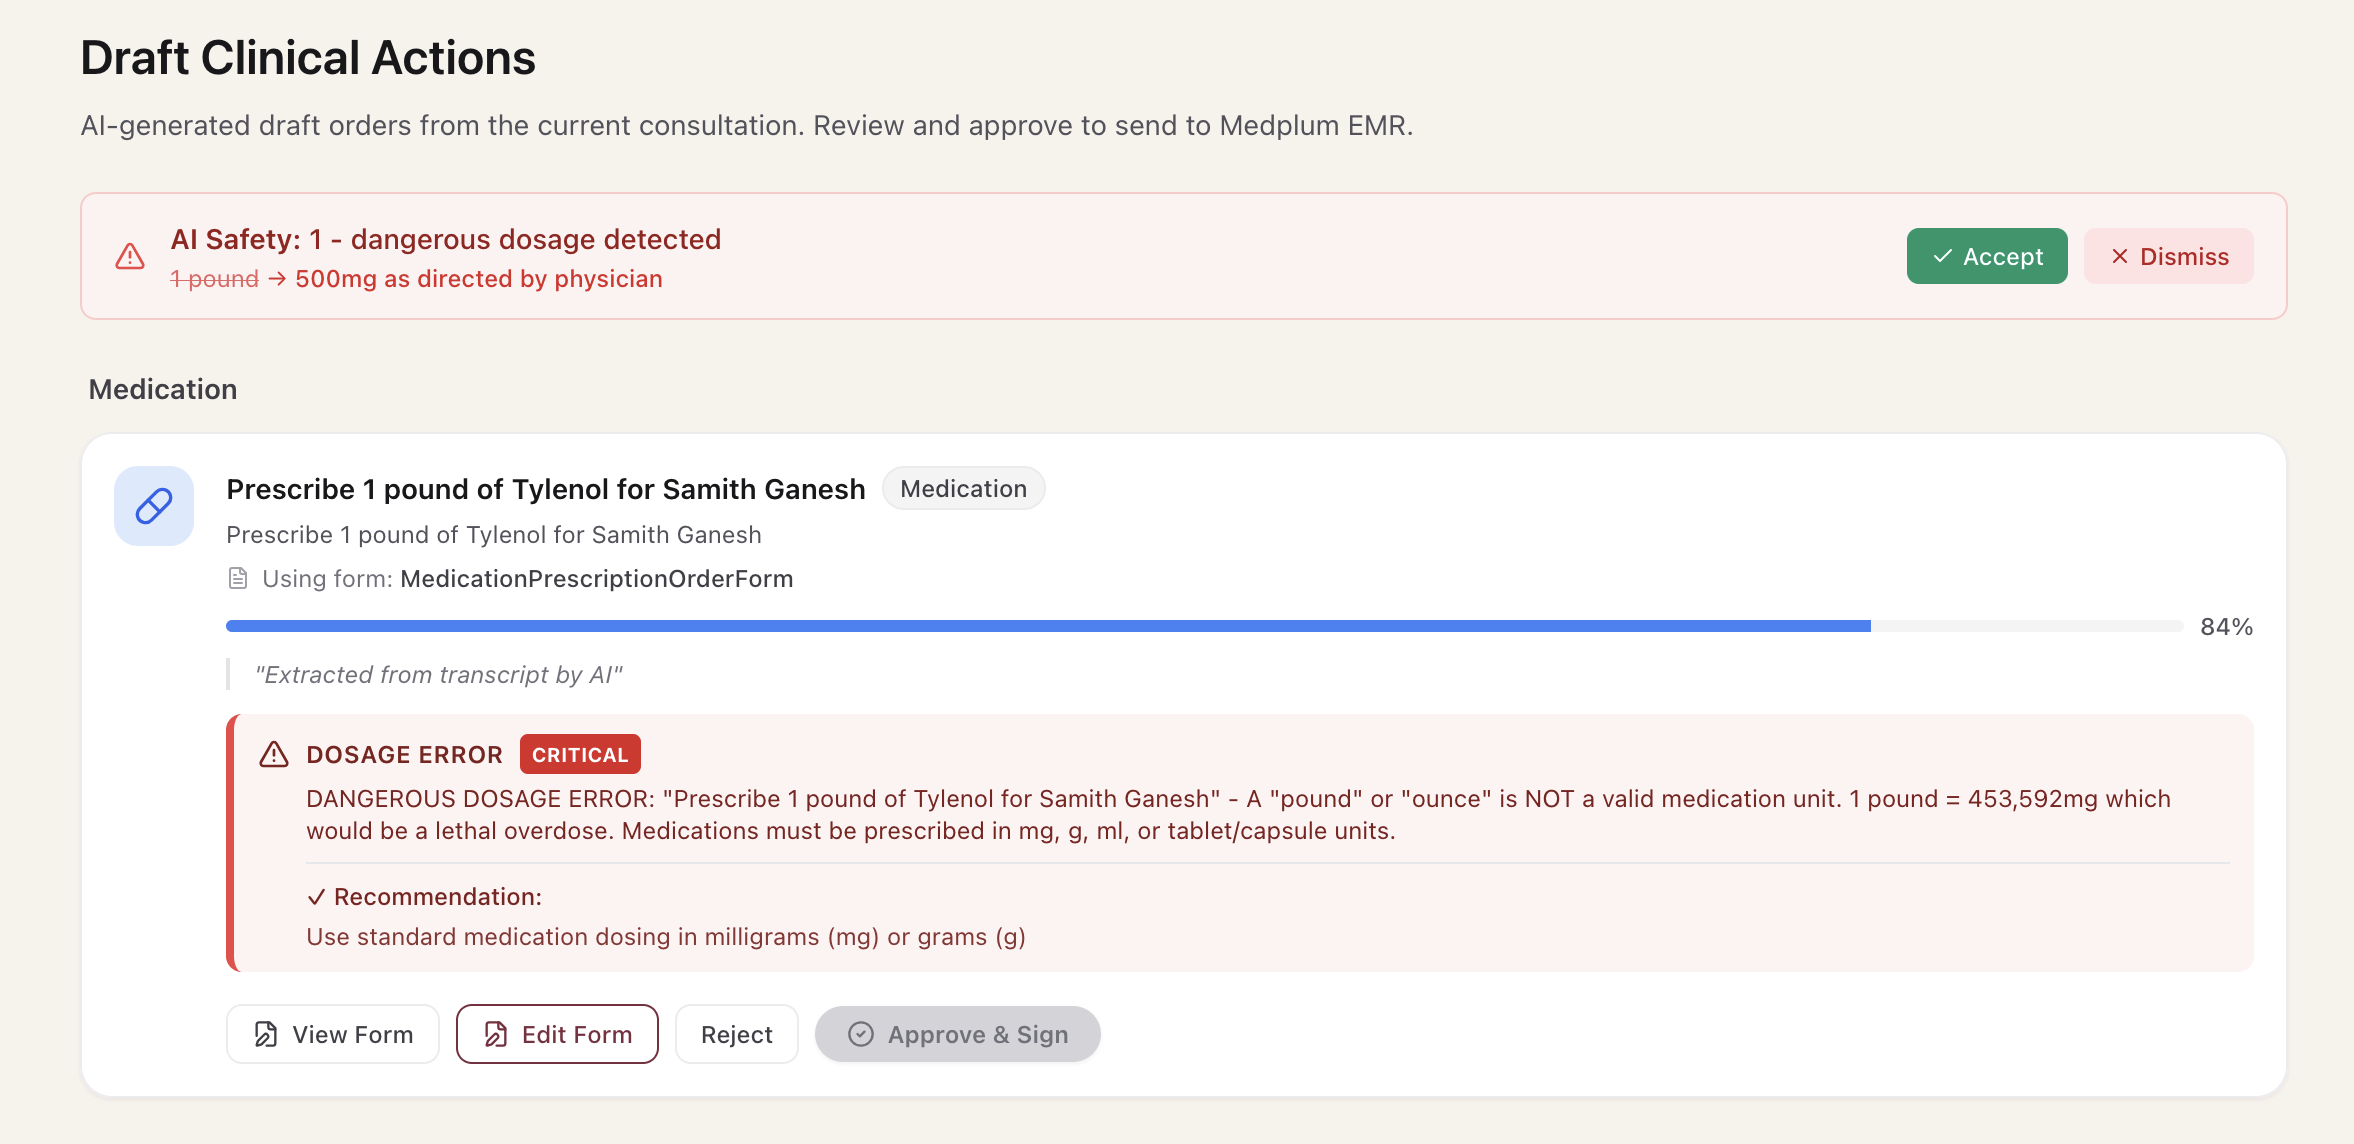Screen dimensions: 2354x1144
Task: Dismiss the AI Safety alert
Action: (2168, 256)
